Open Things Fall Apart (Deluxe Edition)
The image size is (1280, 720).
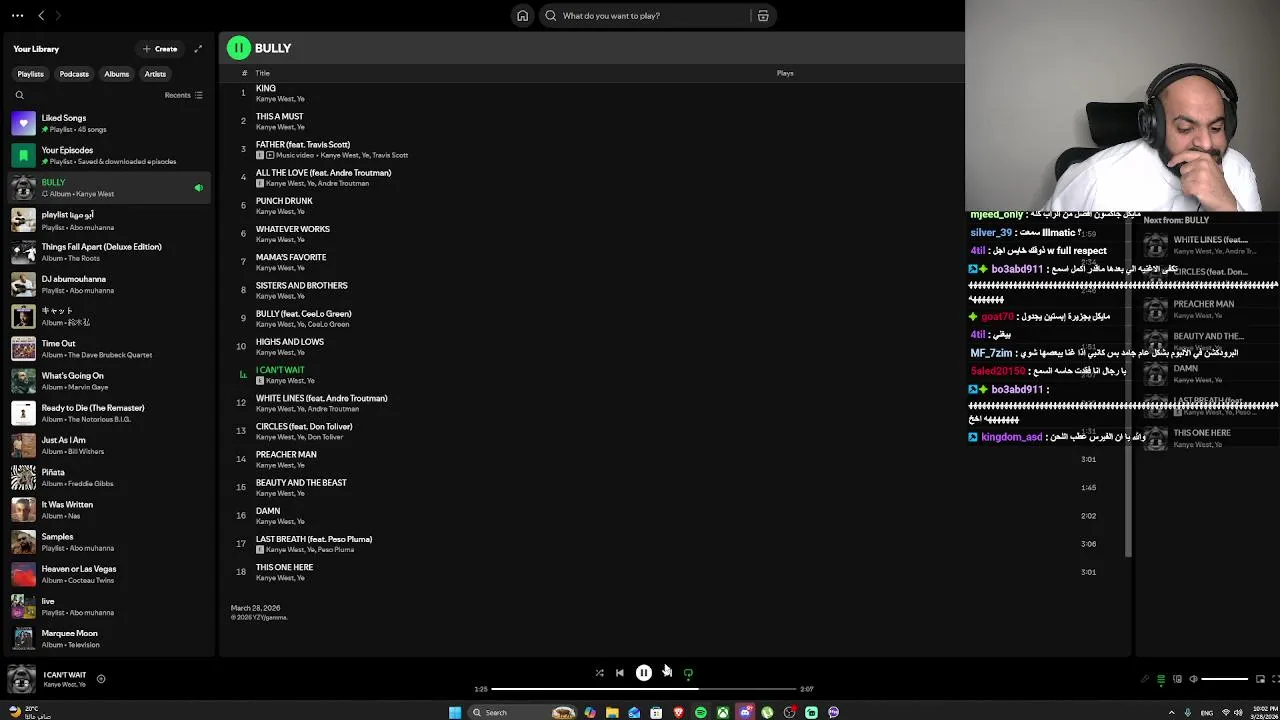[x=109, y=252]
